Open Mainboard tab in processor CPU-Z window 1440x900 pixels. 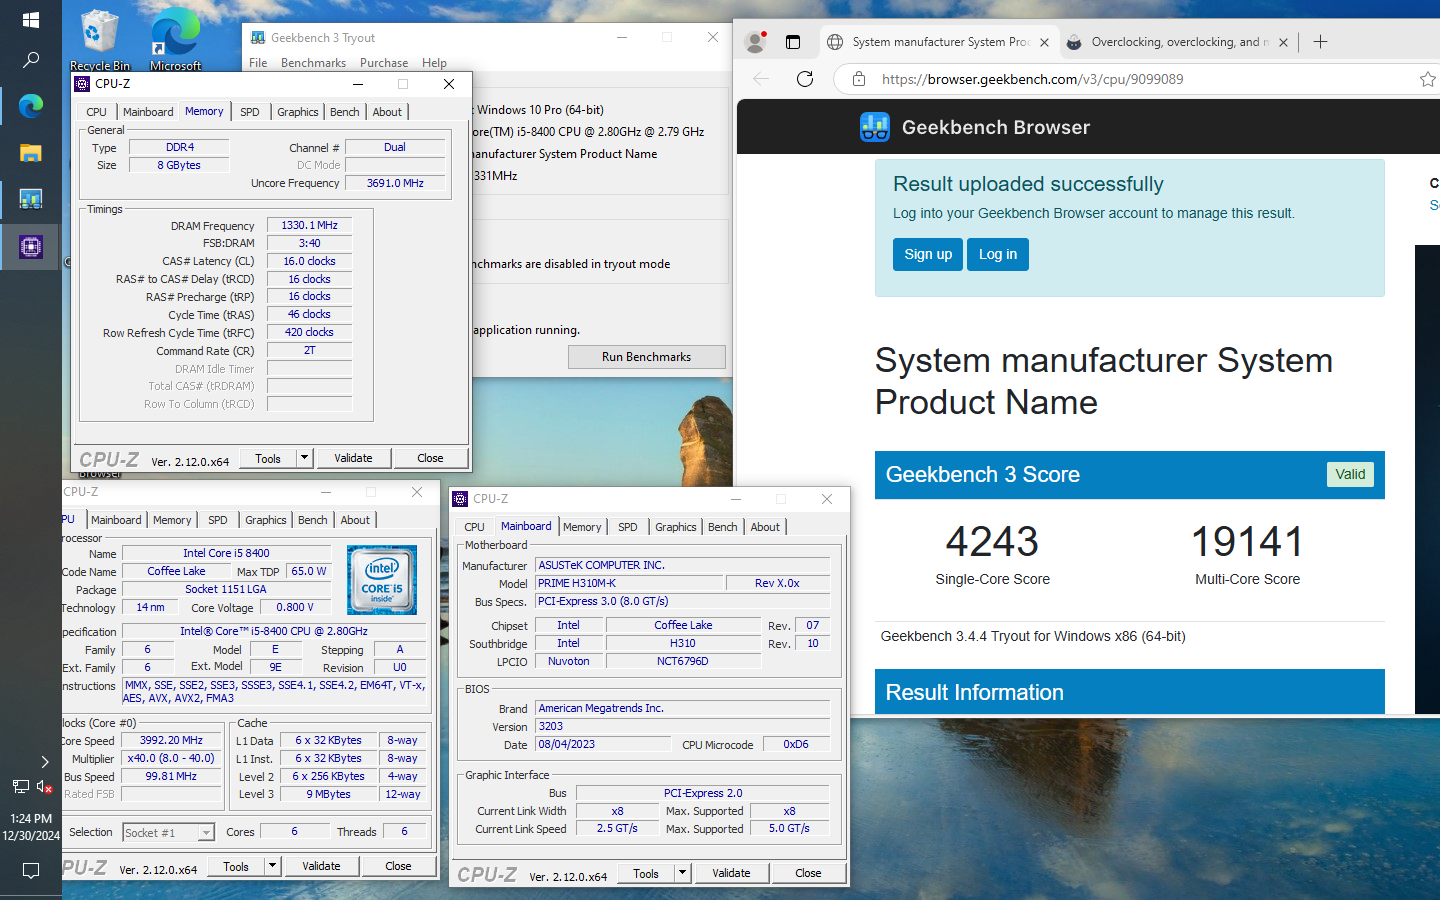point(116,520)
